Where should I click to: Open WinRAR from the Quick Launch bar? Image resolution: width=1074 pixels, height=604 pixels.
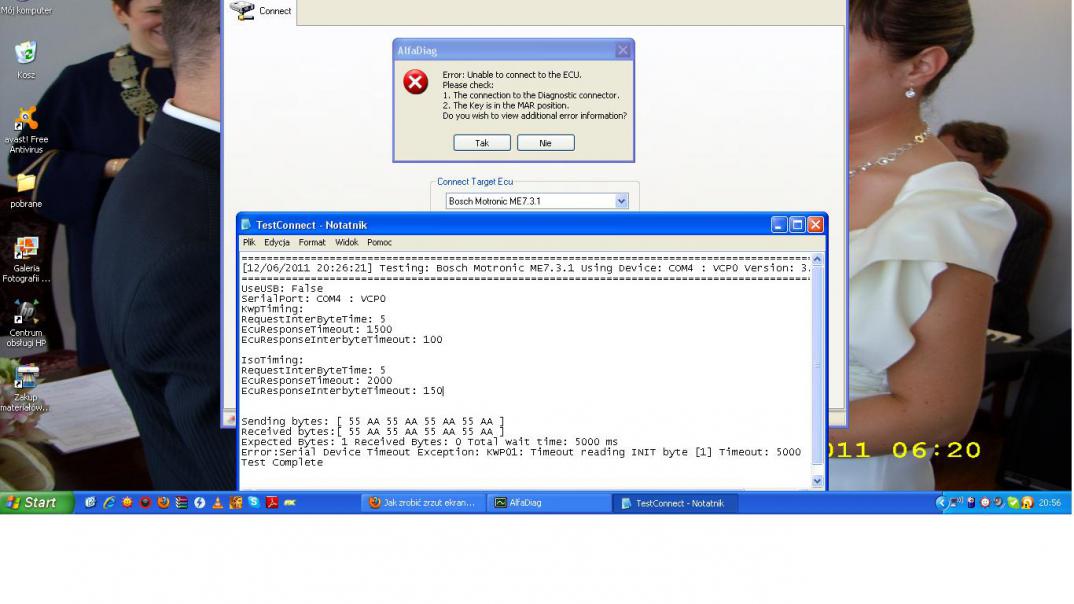click(182, 503)
